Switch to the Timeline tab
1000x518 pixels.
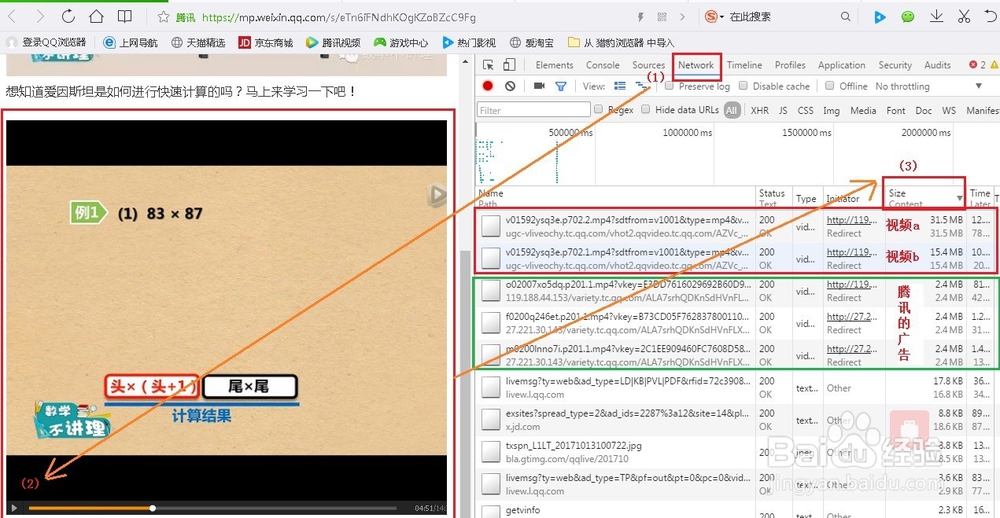coord(744,65)
